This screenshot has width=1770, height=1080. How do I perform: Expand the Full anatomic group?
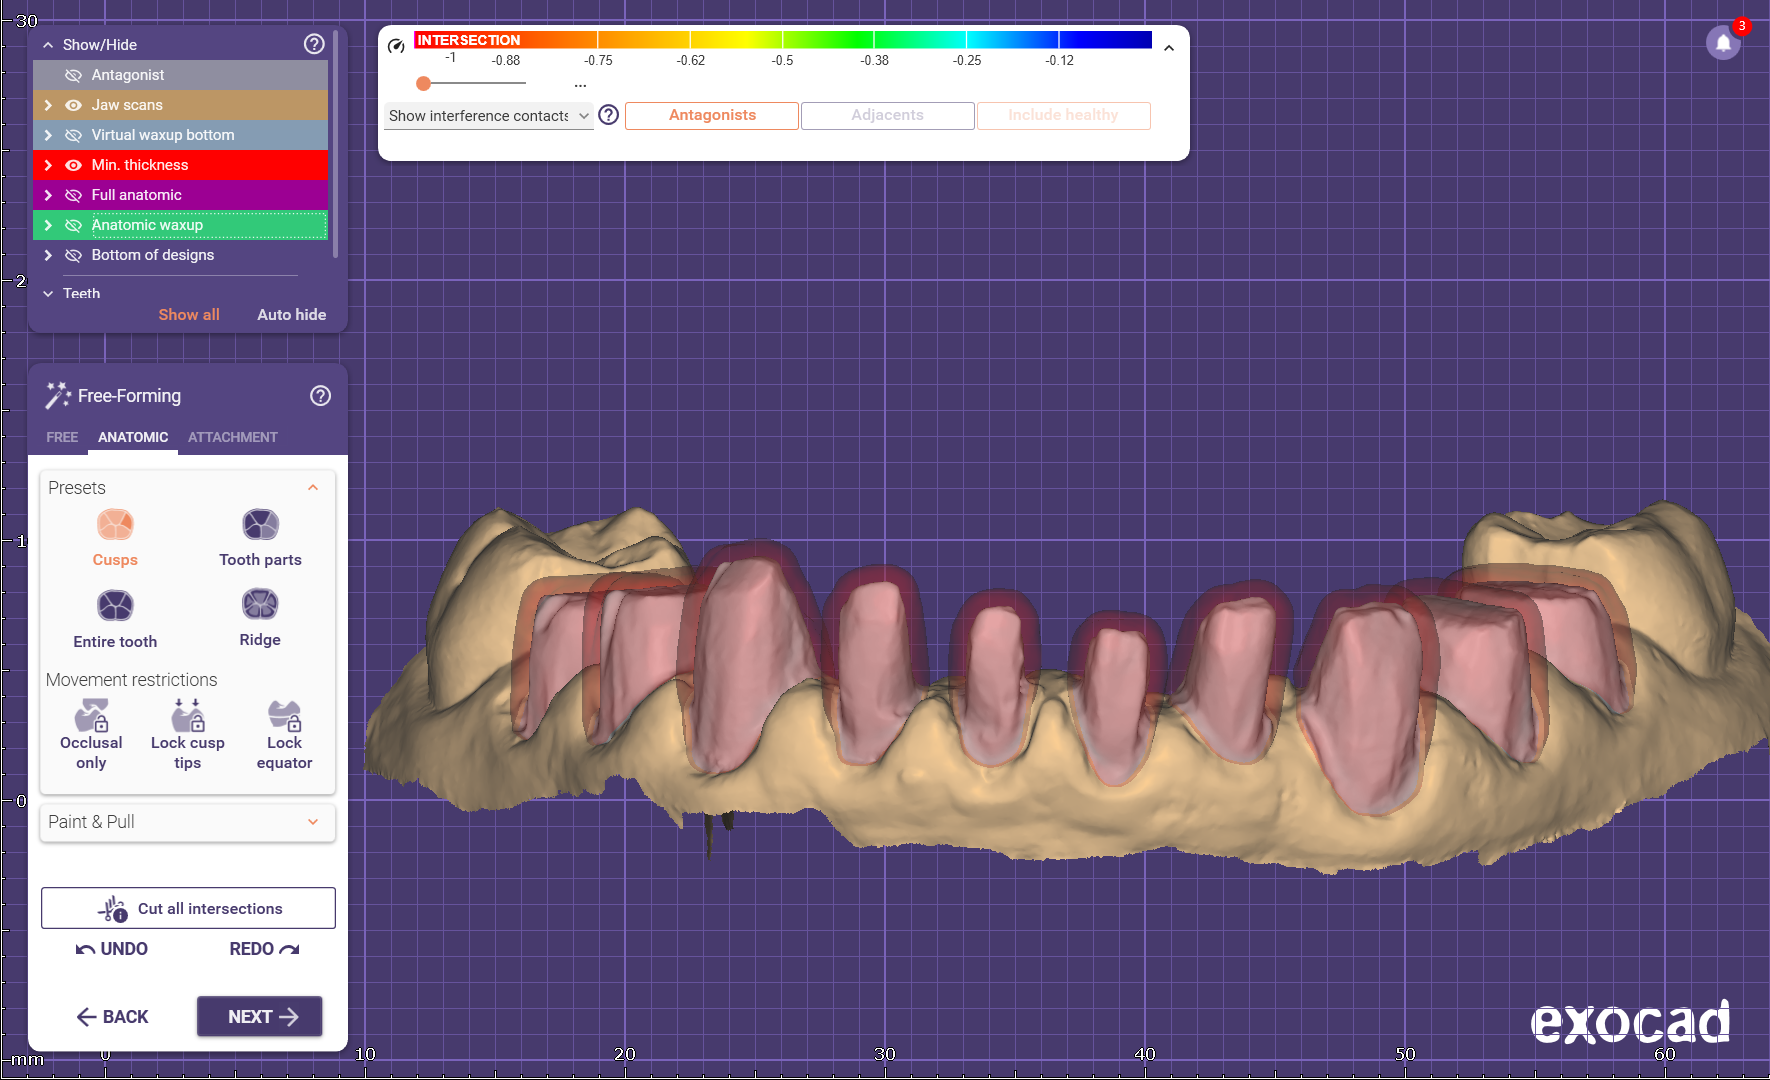pyautogui.click(x=48, y=195)
